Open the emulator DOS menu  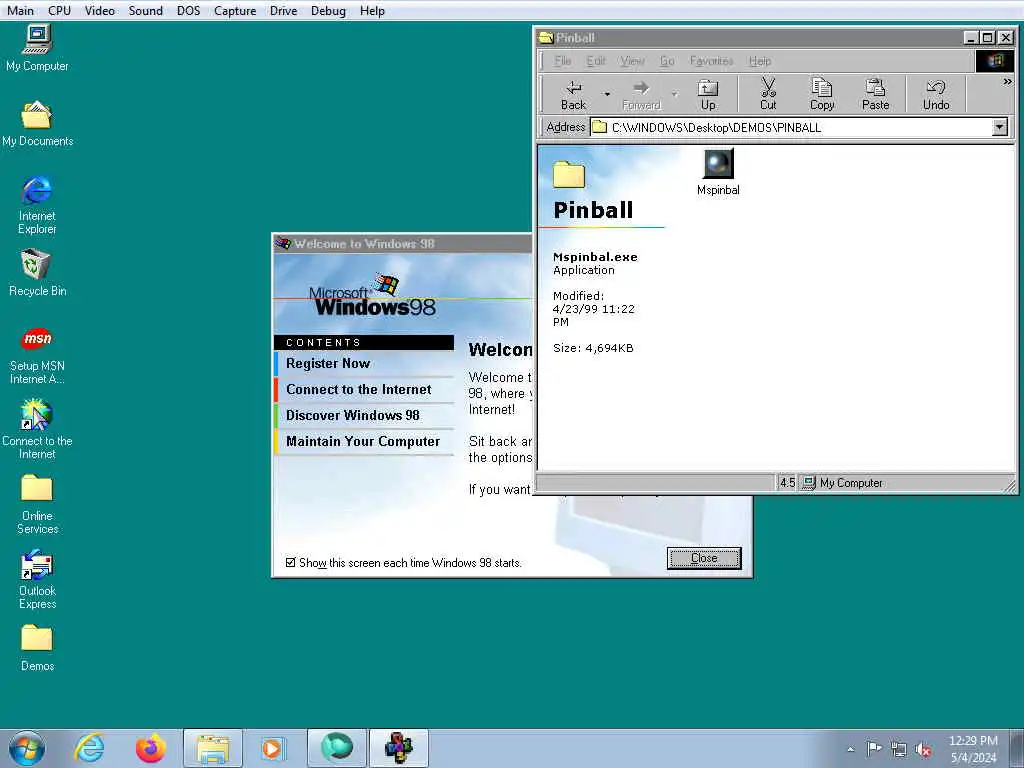tap(188, 10)
